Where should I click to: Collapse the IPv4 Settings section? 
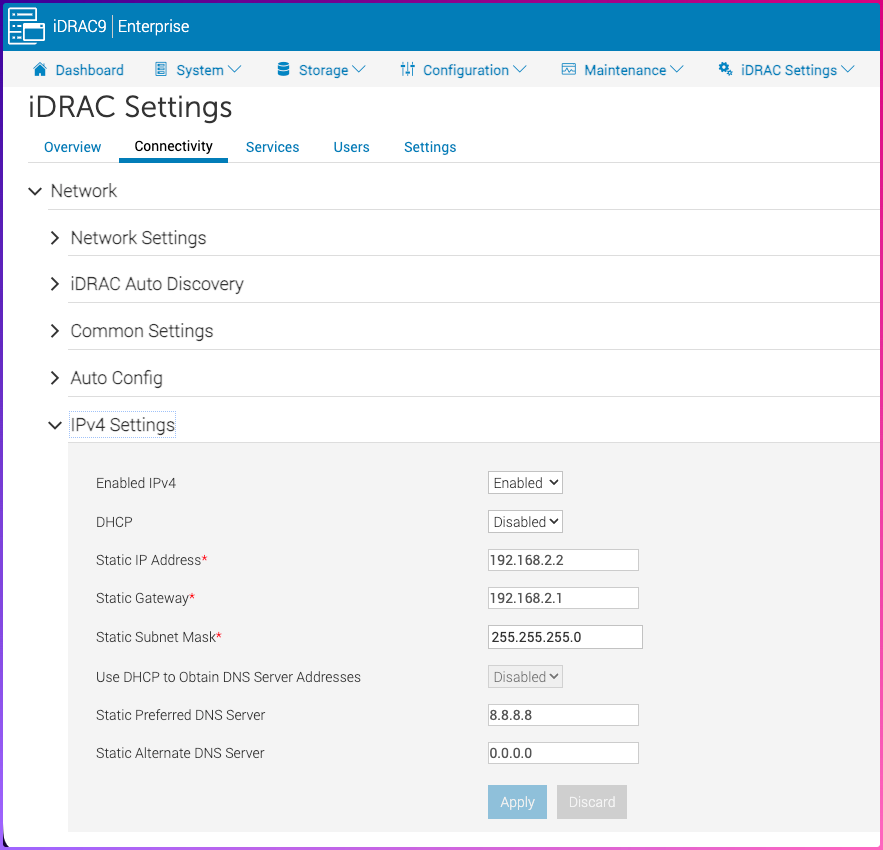(55, 425)
